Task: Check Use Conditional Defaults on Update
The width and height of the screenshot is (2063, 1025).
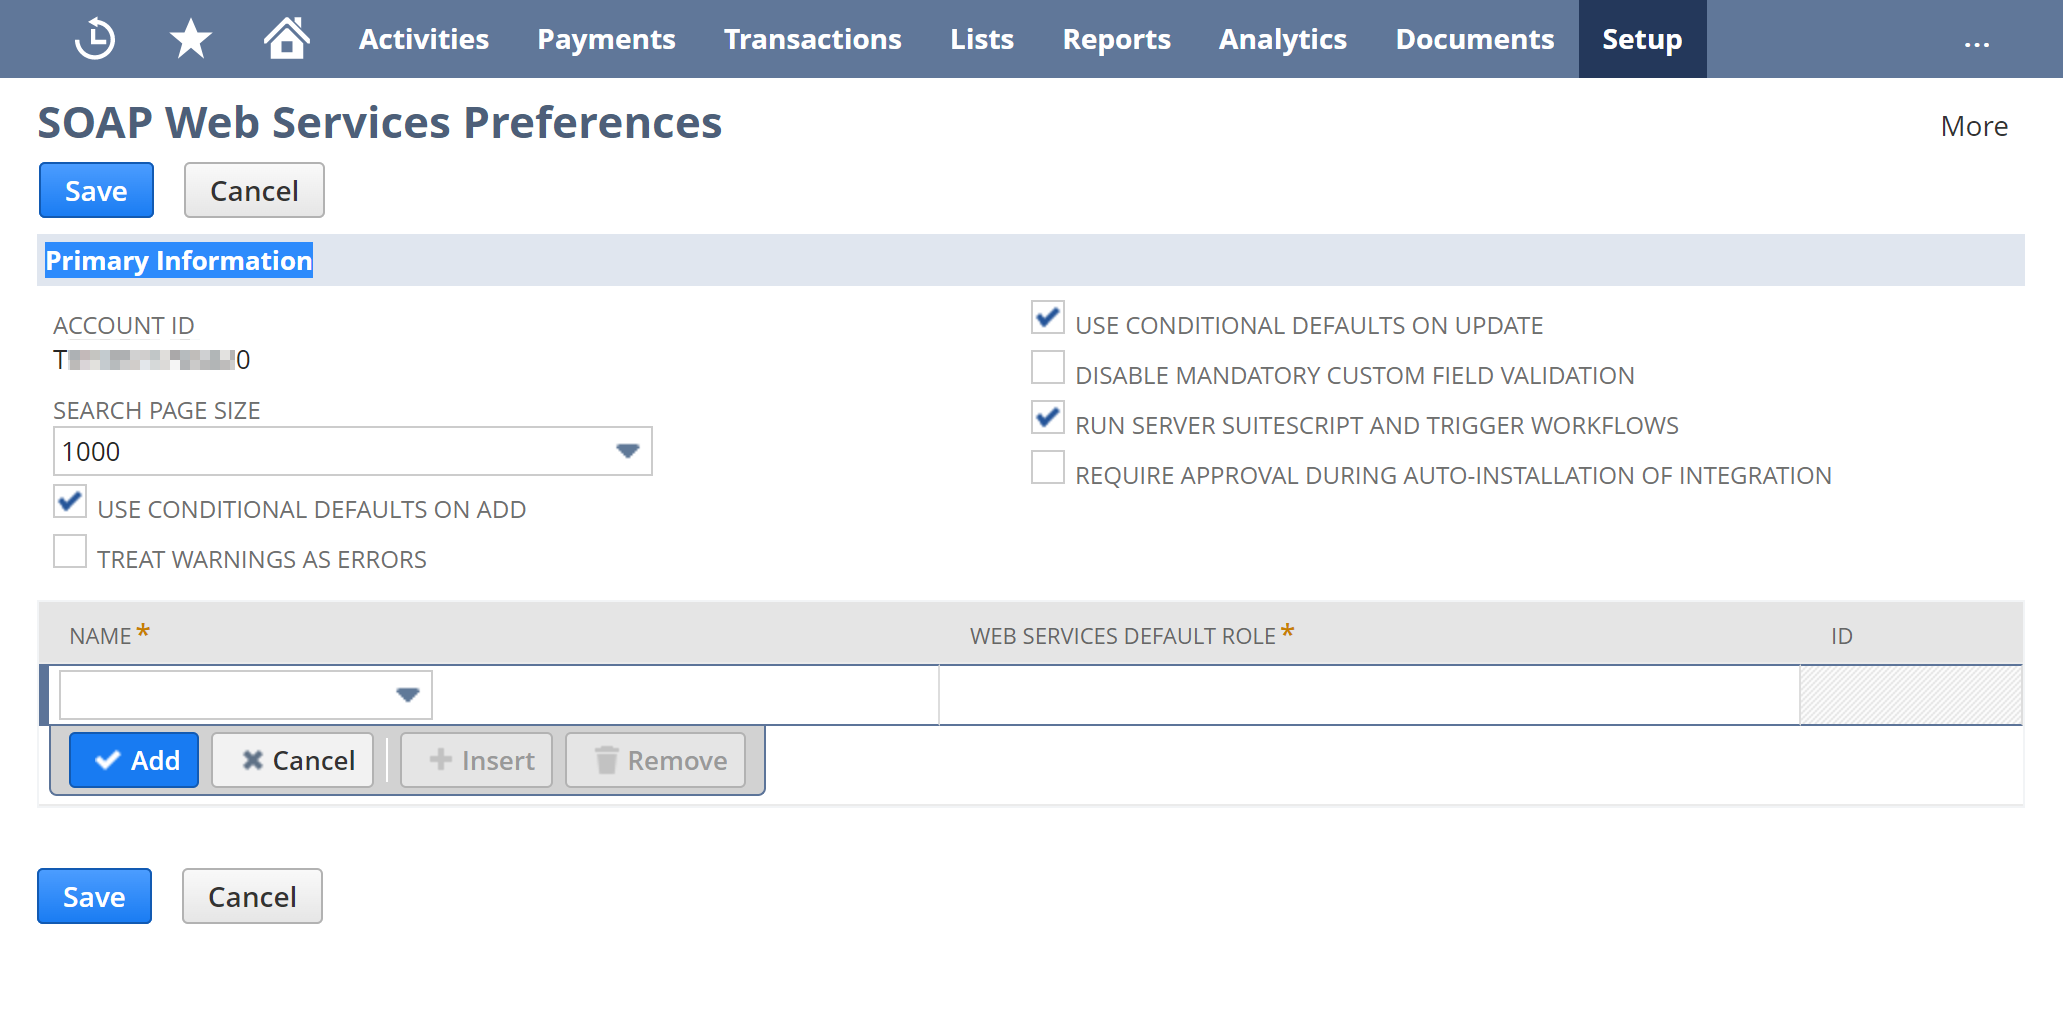Action: pos(1048,318)
